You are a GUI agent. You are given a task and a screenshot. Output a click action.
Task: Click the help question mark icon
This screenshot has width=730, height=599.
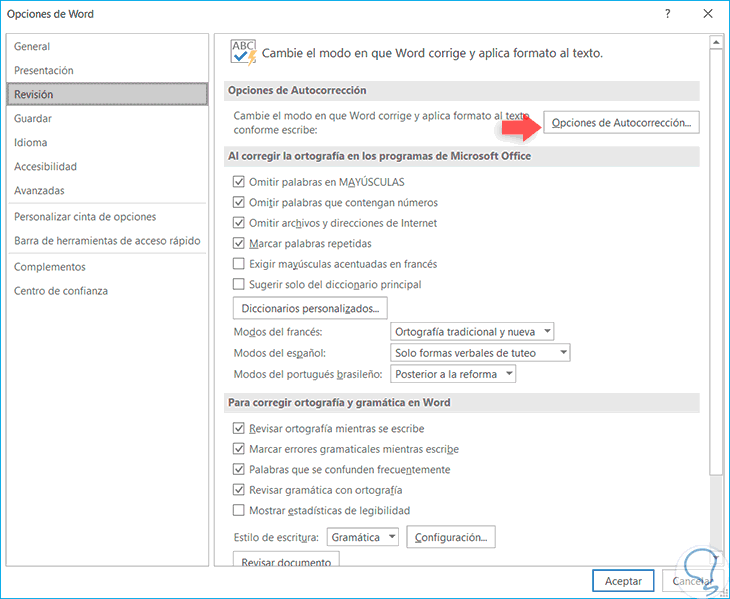(666, 15)
